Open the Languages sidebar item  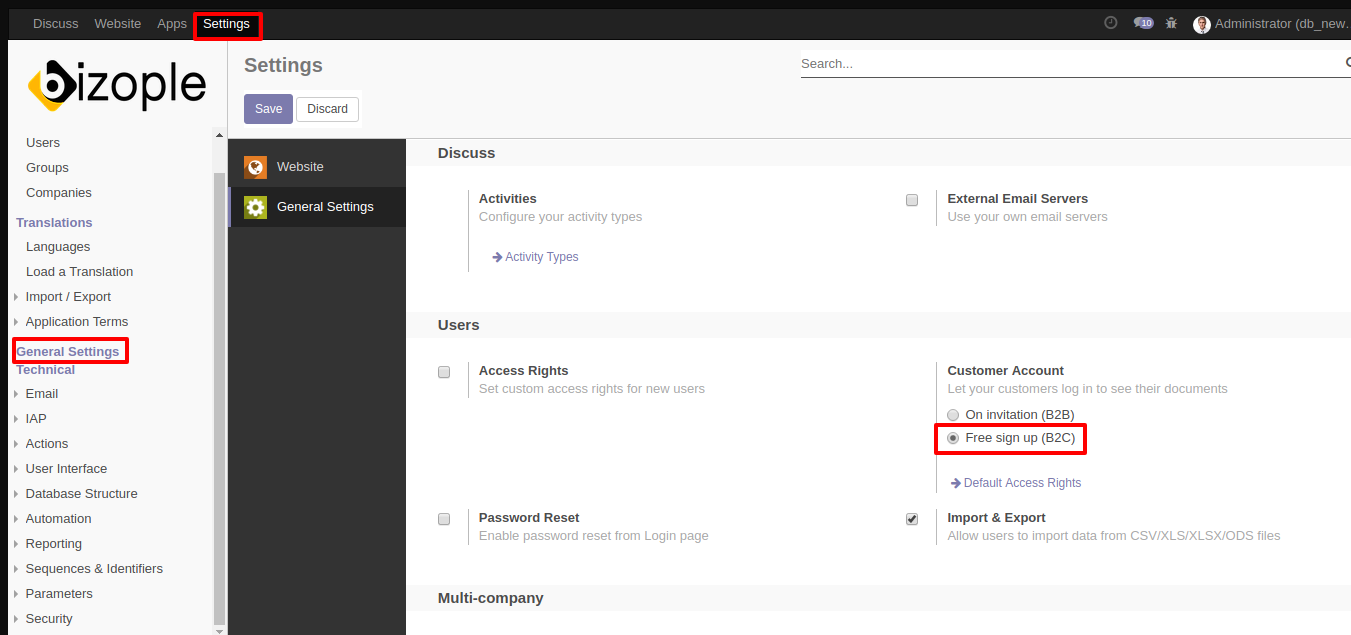tap(58, 247)
